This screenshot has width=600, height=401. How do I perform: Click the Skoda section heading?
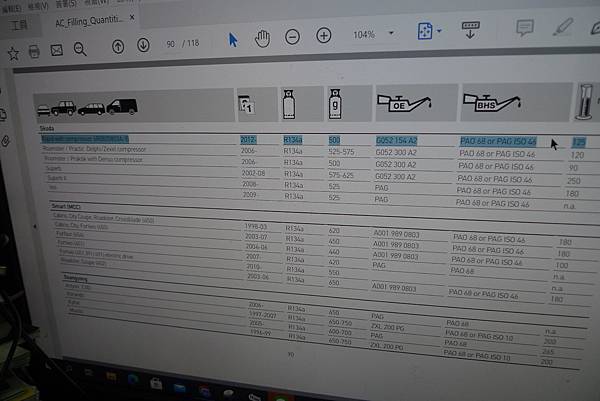(46, 128)
